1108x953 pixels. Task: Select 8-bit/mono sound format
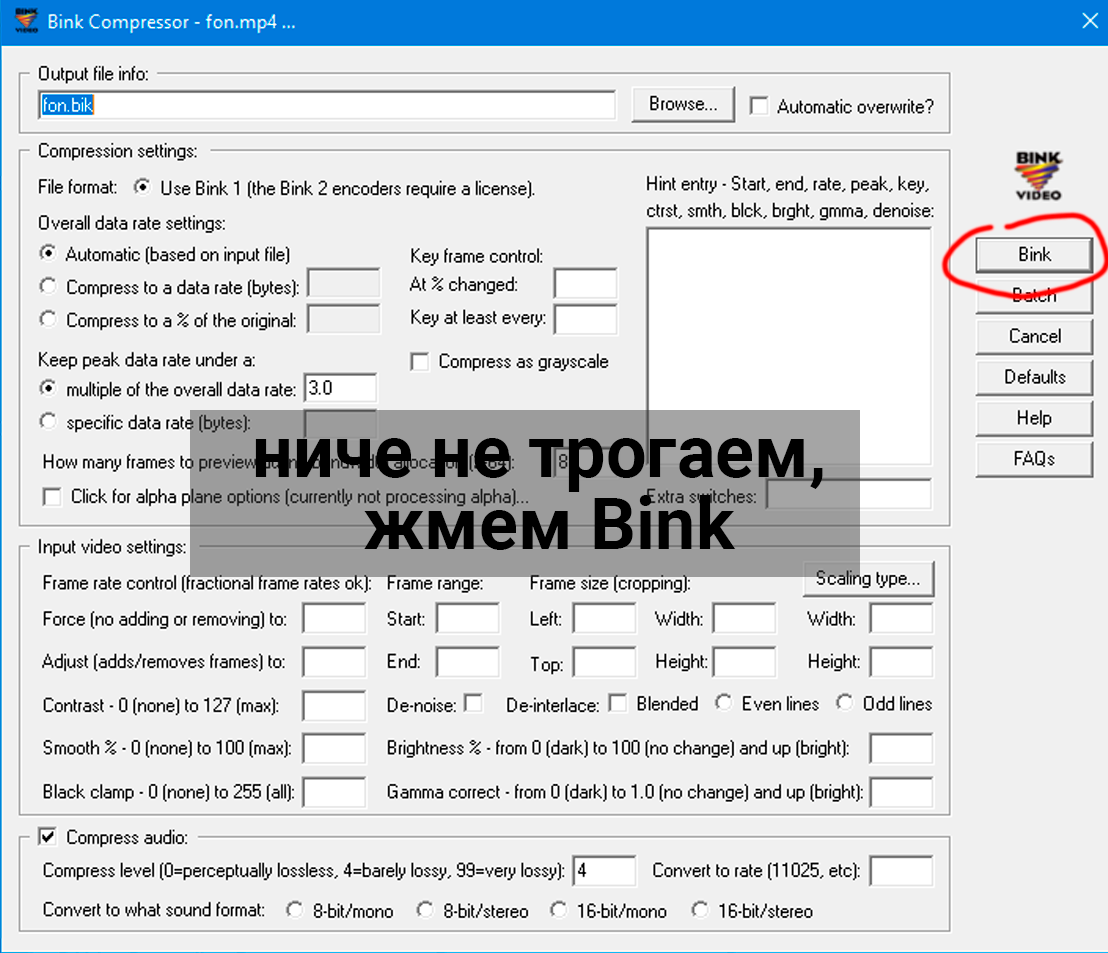point(295,910)
